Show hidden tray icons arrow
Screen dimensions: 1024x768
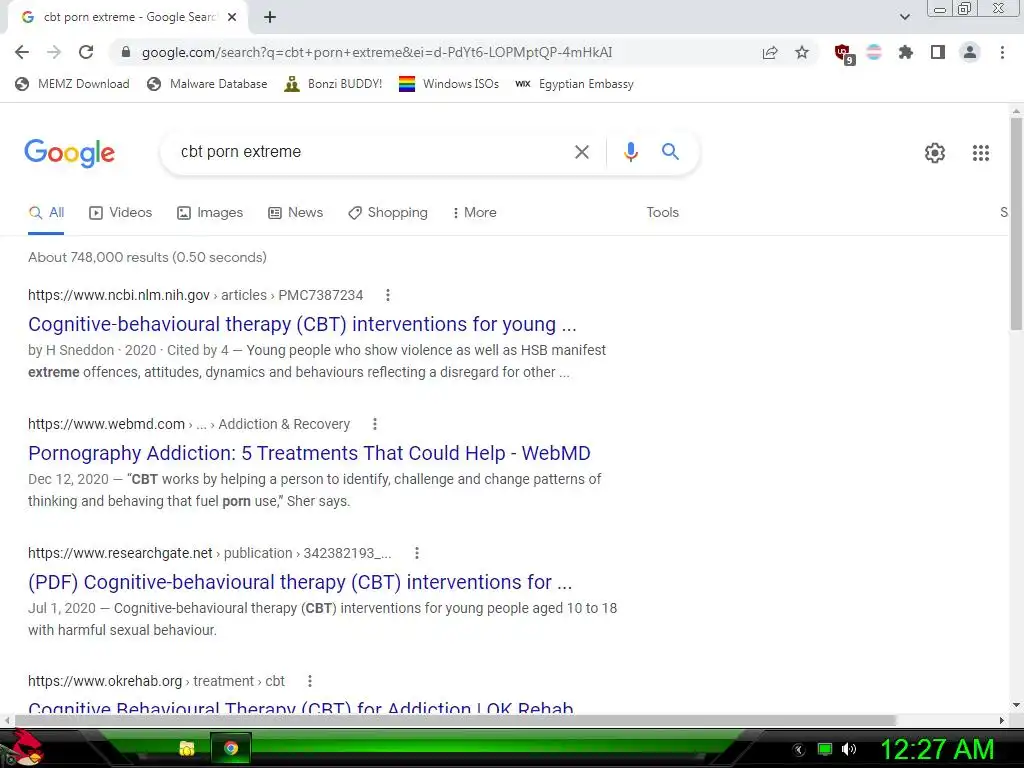(x=799, y=750)
